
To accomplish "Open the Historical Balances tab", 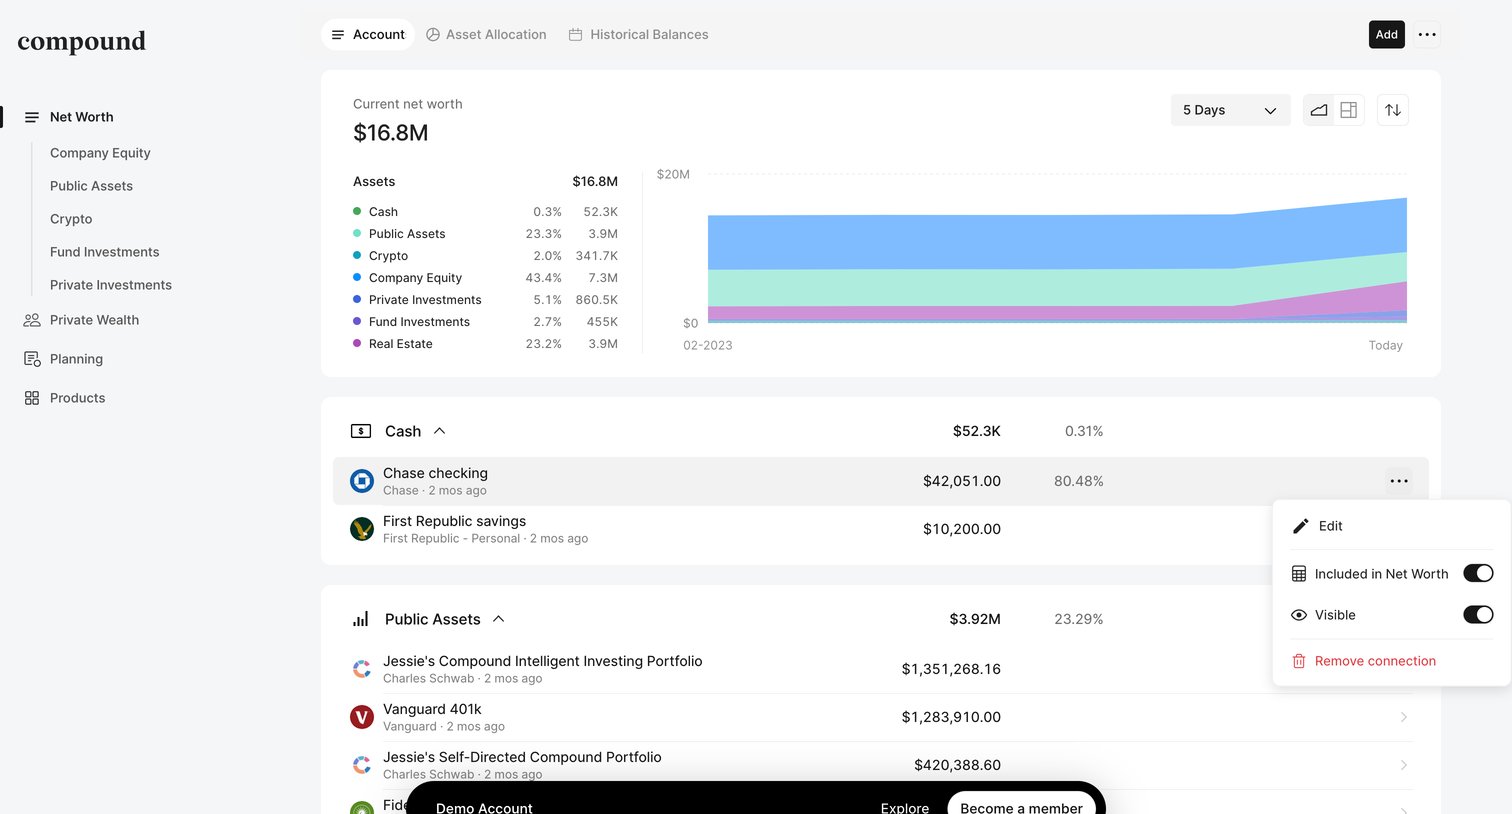I will point(638,34).
